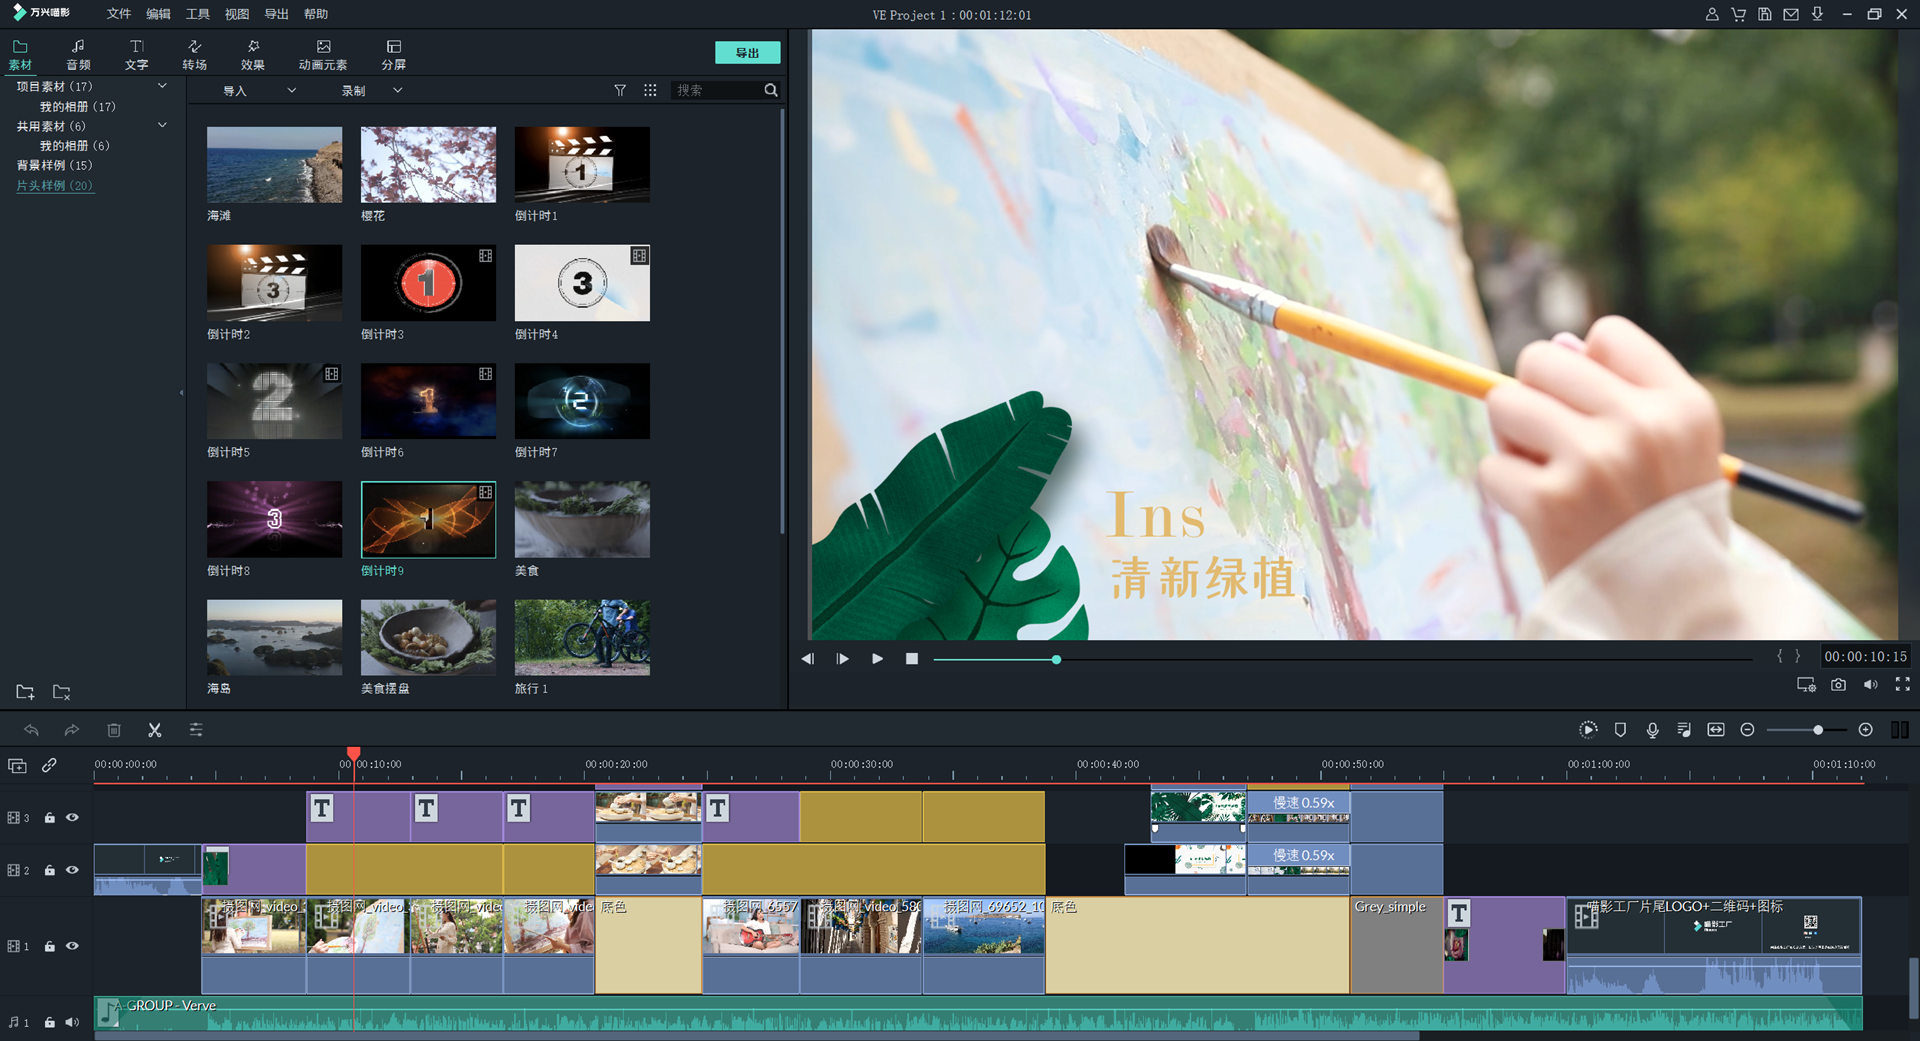Screen dimensions: 1920x1041
Task: Open the clip adjust settings icon
Action: point(196,730)
